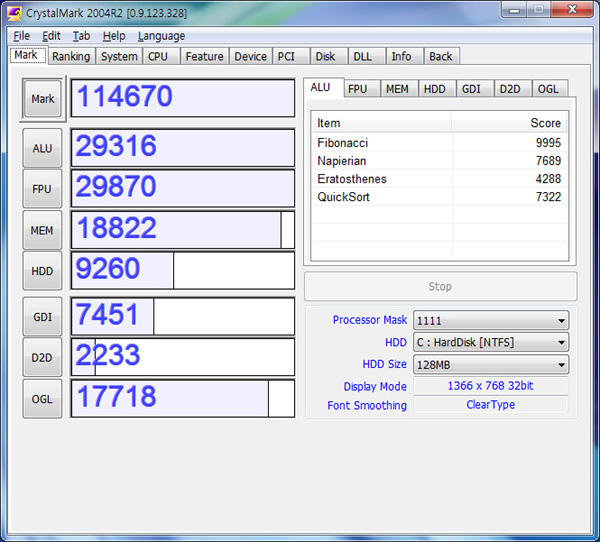Click the GDI score 7451 field

pos(183,317)
